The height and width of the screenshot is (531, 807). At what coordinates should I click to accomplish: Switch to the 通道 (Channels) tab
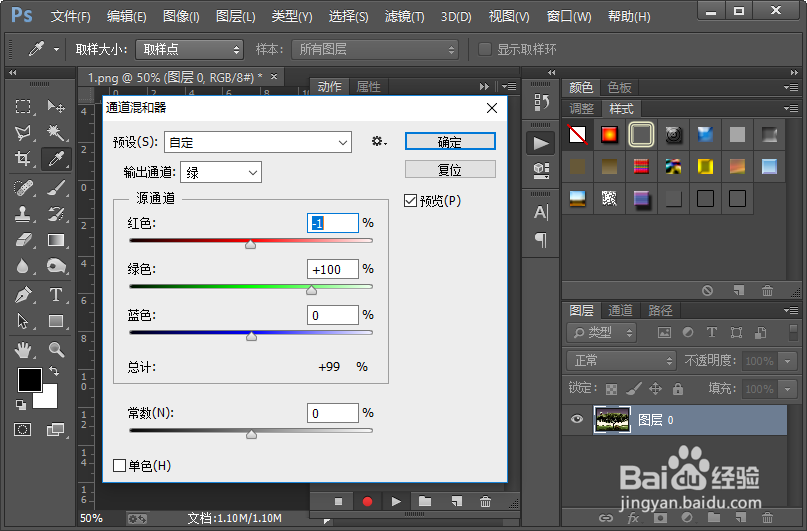(620, 310)
